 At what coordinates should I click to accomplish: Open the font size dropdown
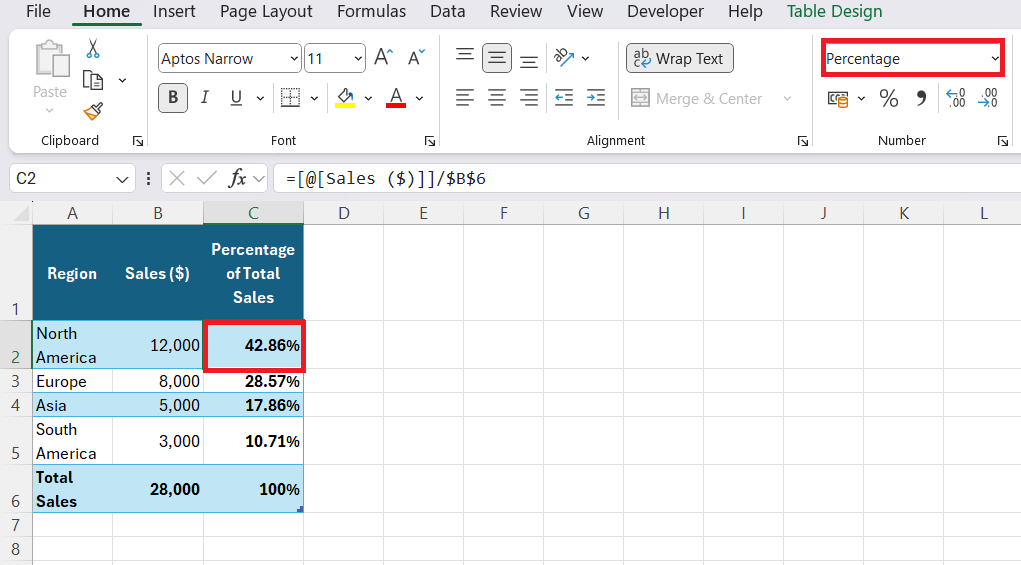coord(358,59)
